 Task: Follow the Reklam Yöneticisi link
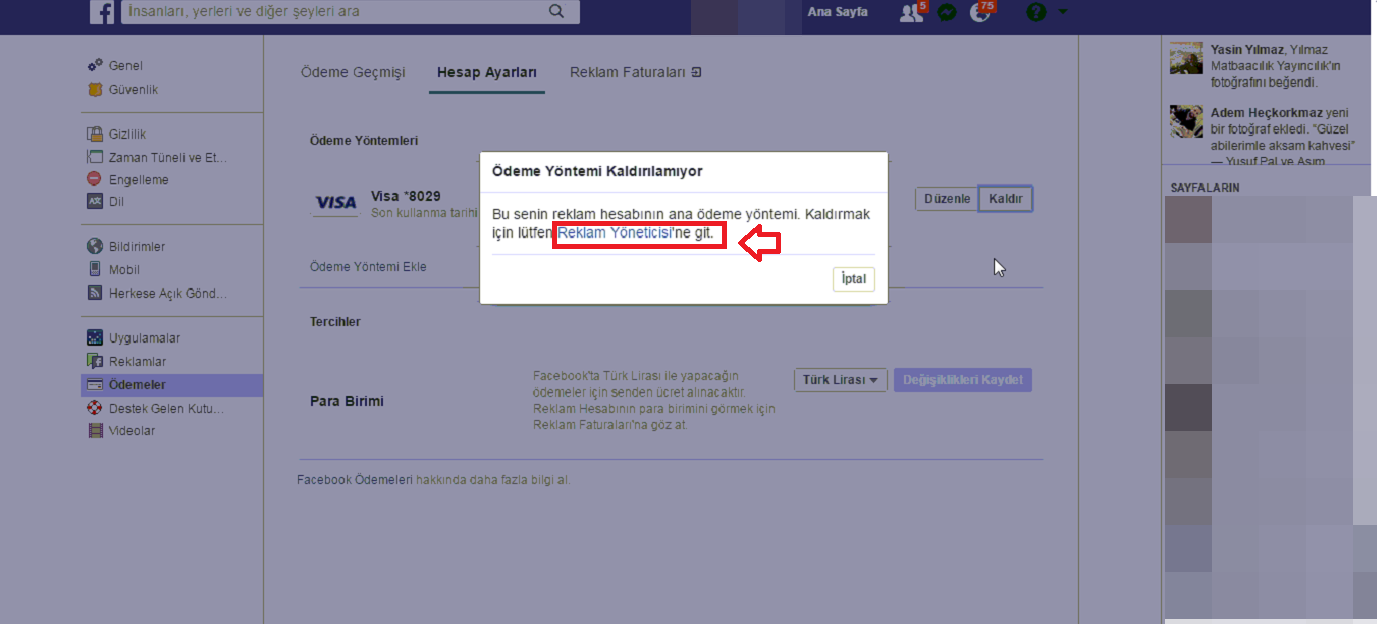pos(613,232)
